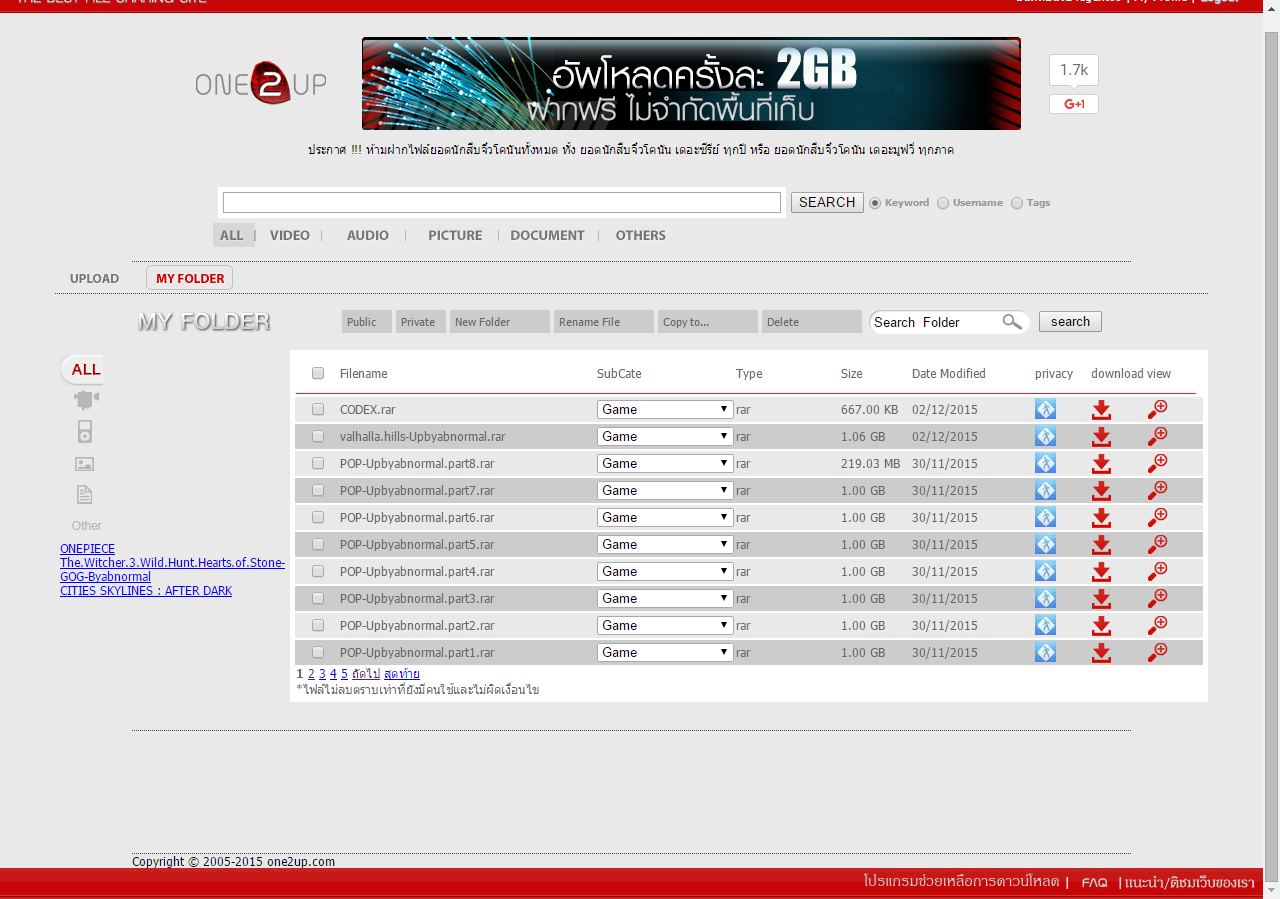The width and height of the screenshot is (1280, 899).
Task: Click into the main search text field
Action: coord(501,203)
